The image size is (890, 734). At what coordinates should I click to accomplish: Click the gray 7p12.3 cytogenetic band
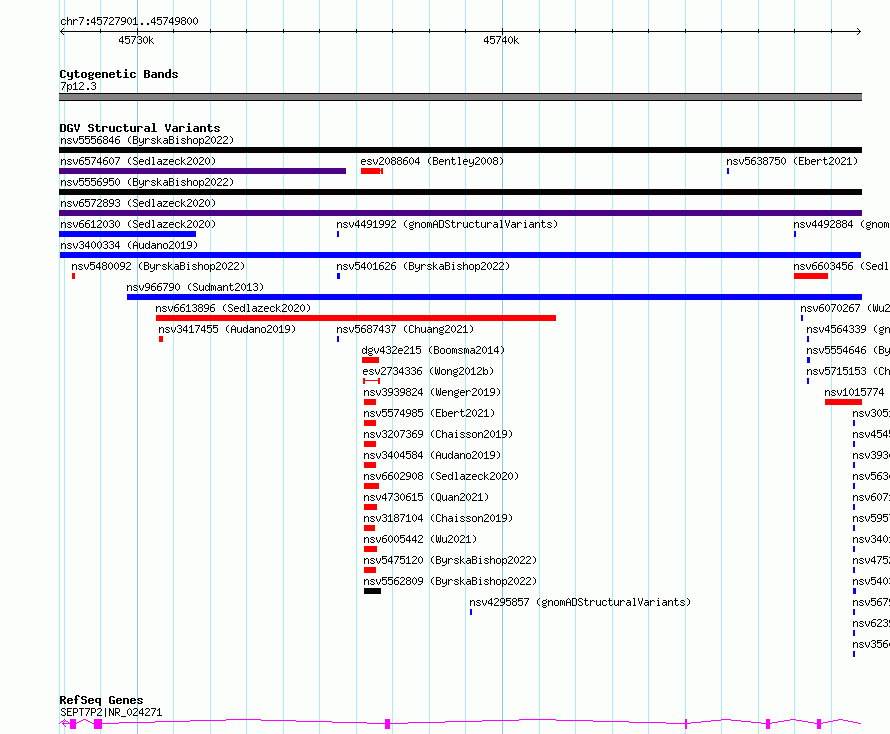460,97
